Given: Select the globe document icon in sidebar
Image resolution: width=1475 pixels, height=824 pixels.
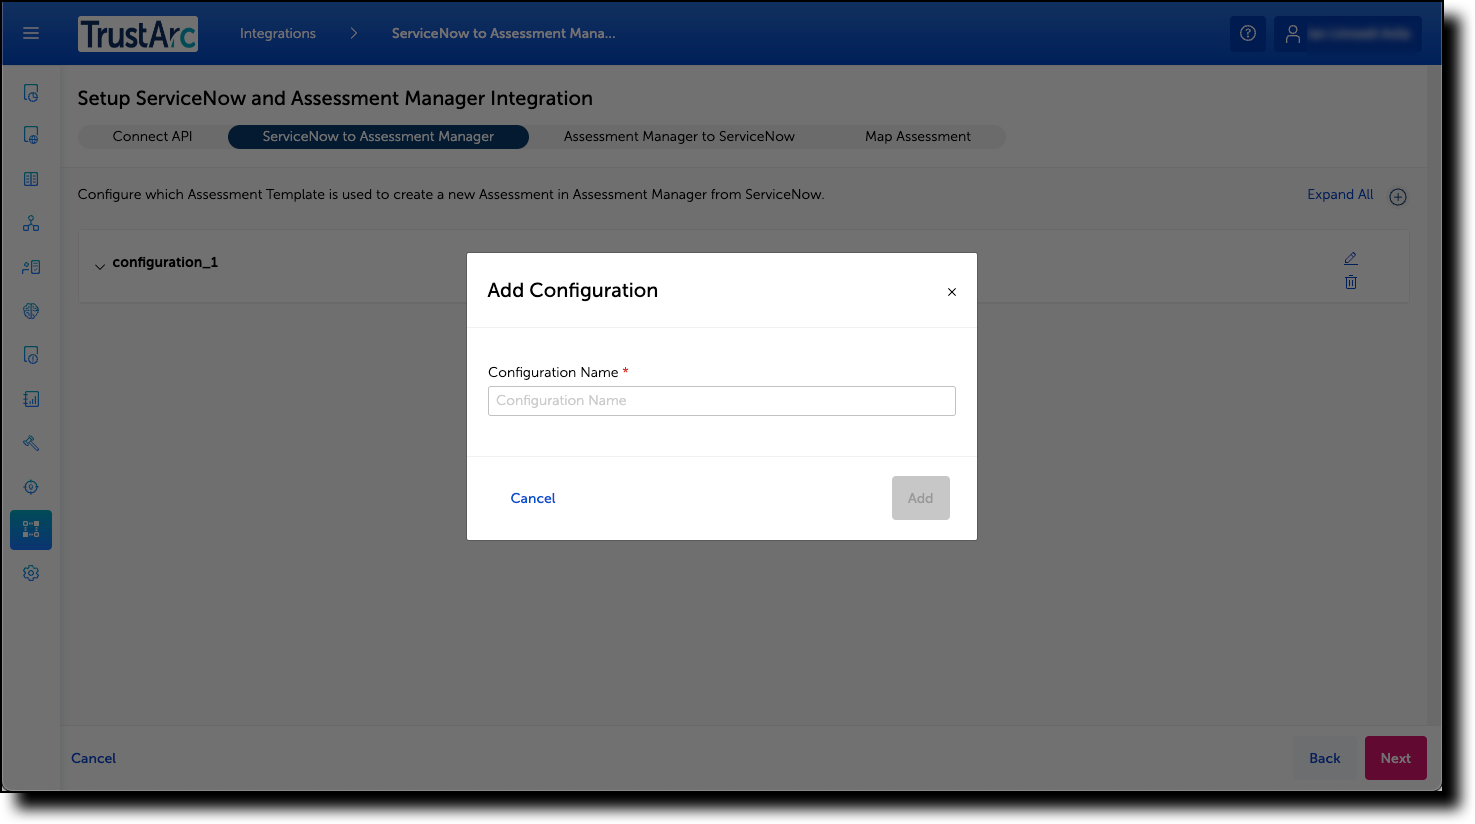Looking at the screenshot, I should click(x=30, y=134).
